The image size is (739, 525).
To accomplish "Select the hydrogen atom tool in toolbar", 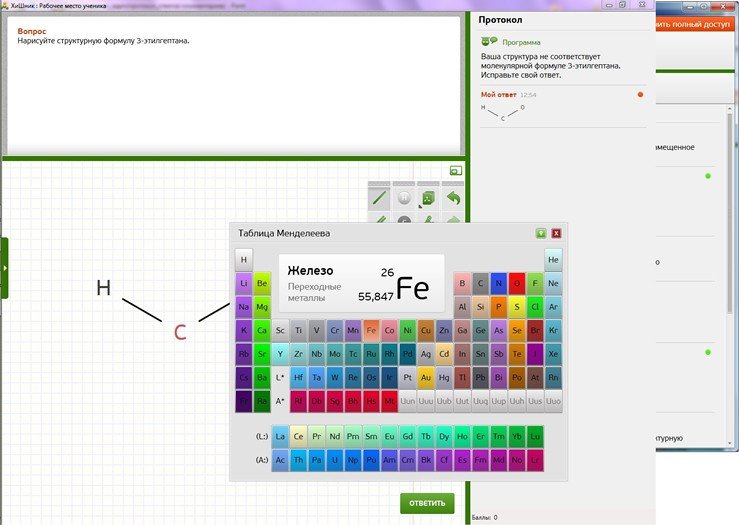I will [404, 198].
